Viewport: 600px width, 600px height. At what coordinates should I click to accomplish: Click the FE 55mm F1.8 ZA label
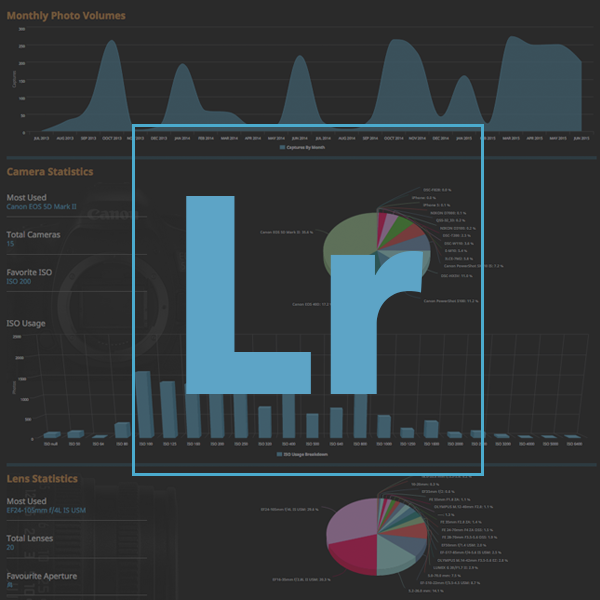(450, 499)
